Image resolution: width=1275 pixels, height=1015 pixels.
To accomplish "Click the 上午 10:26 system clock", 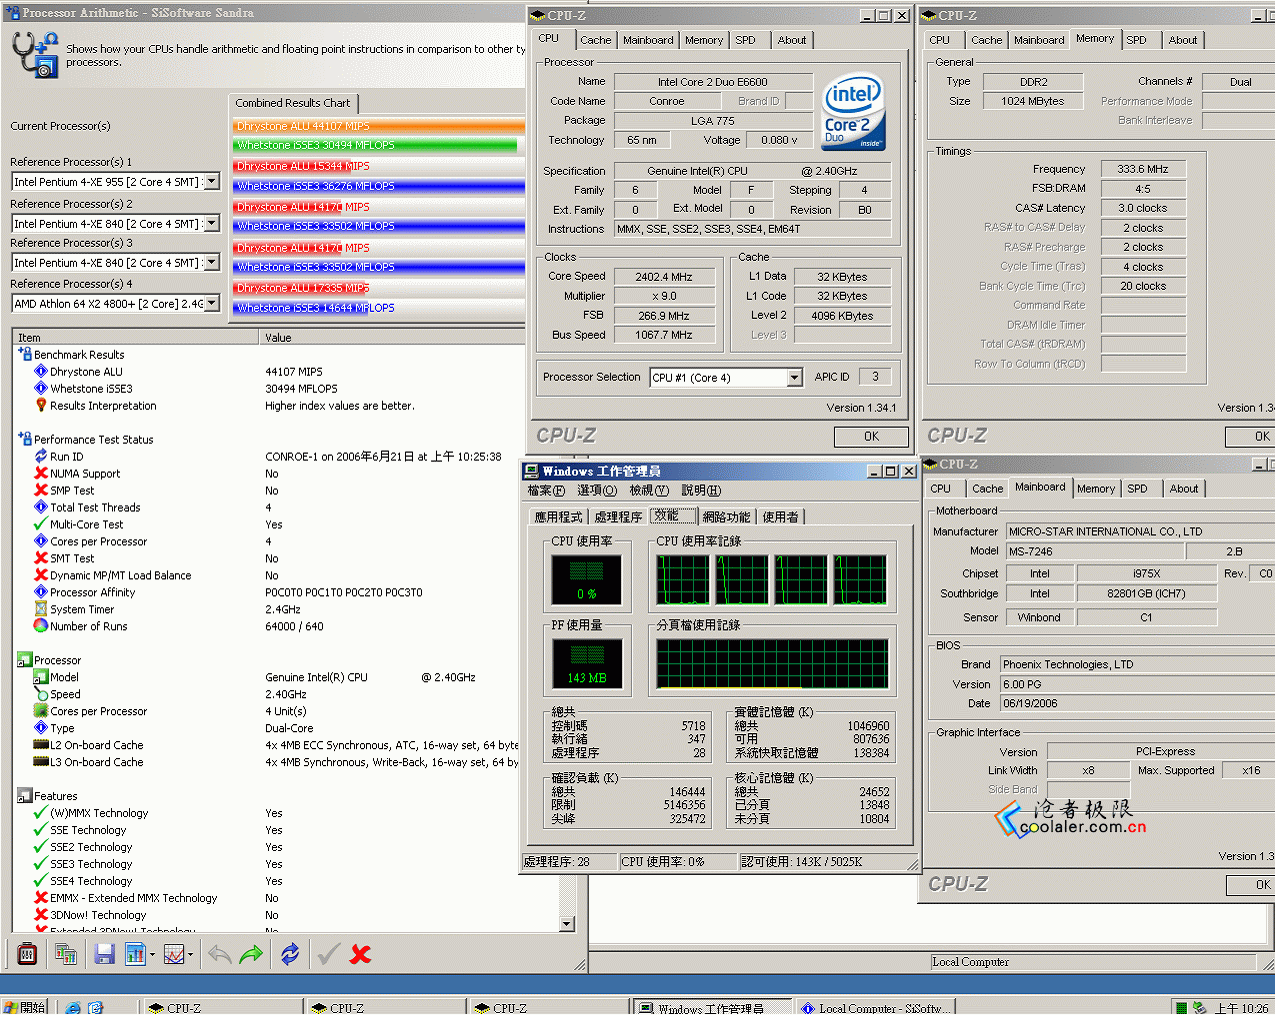I will (1241, 1008).
